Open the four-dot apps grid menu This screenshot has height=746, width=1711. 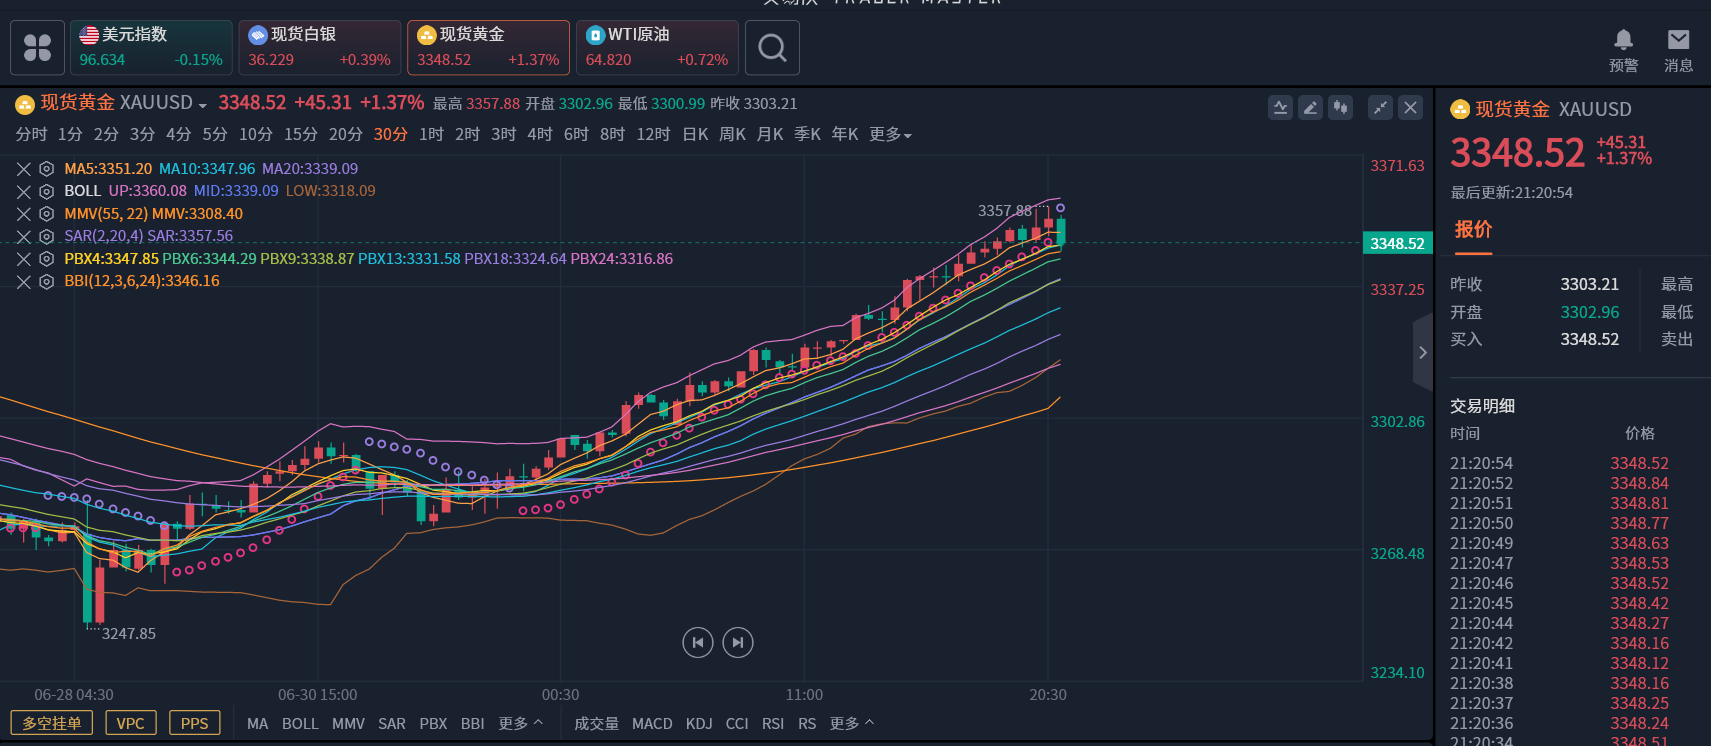(37, 48)
